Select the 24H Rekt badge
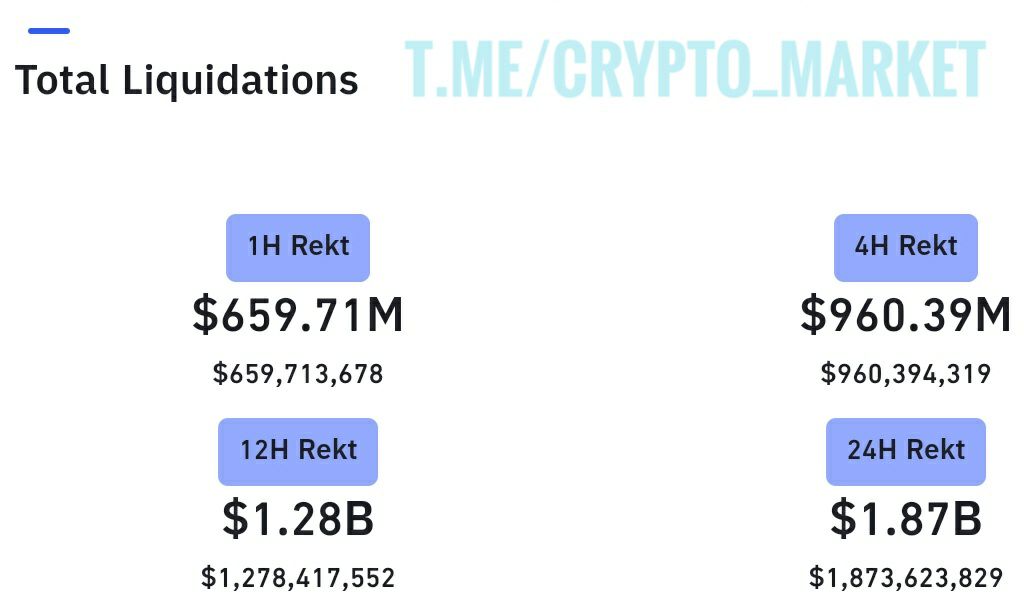Image resolution: width=1024 pixels, height=610 pixels. [x=906, y=451]
